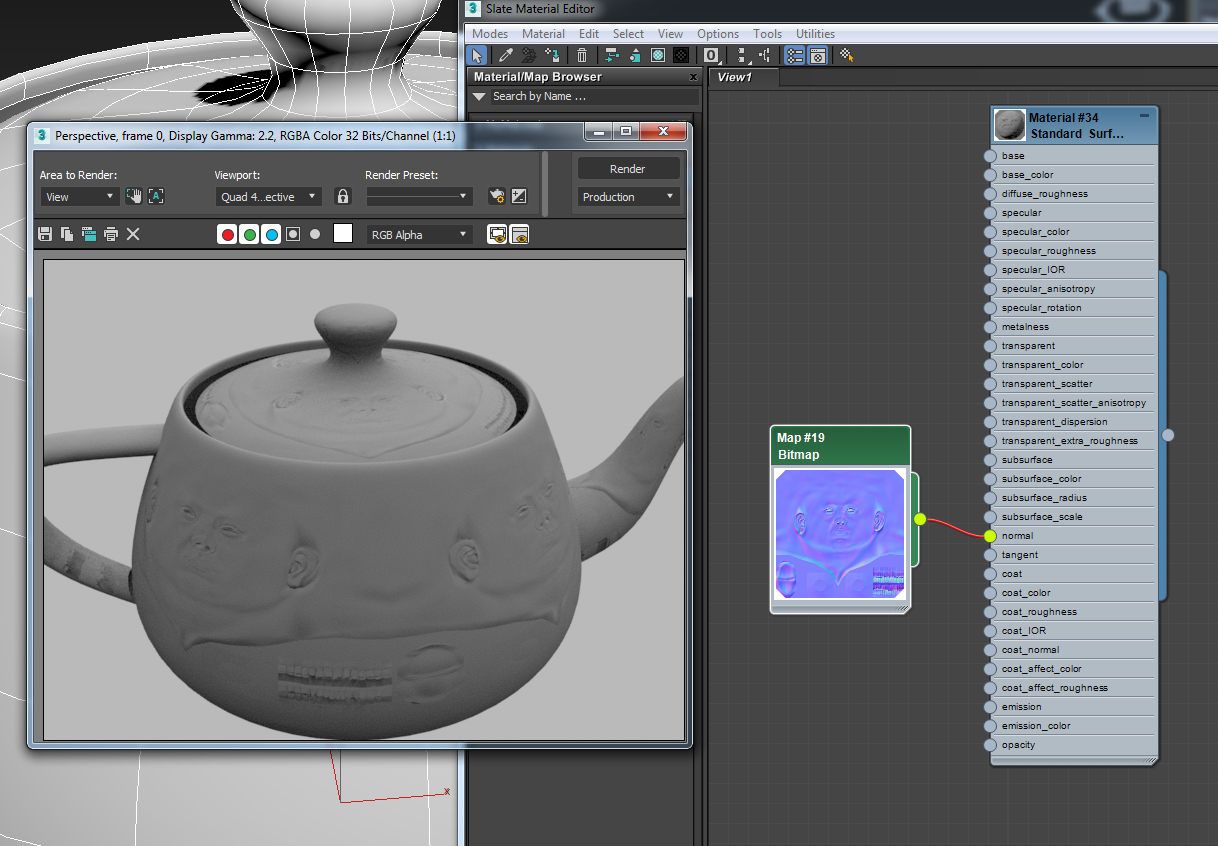1218x846 pixels.
Task: Toggle the viewport lock icon
Action: coord(343,197)
